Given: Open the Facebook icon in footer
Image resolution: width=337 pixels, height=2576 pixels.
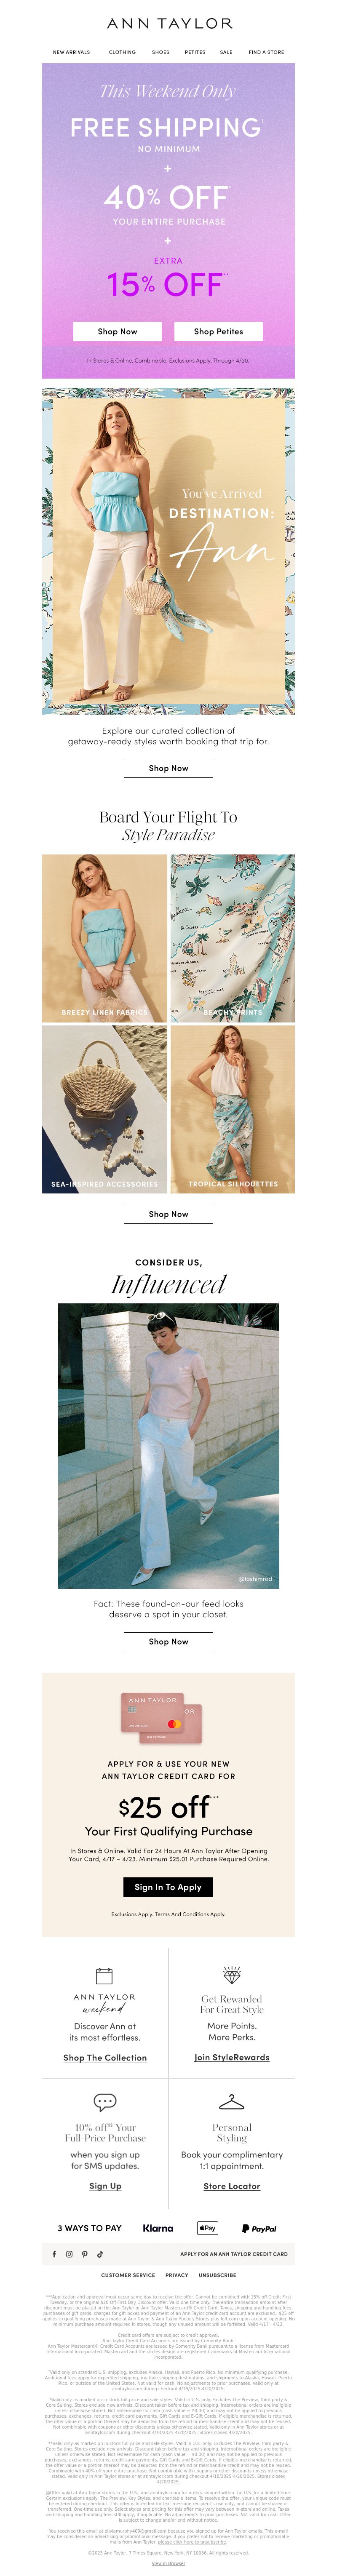Looking at the screenshot, I should [54, 2254].
